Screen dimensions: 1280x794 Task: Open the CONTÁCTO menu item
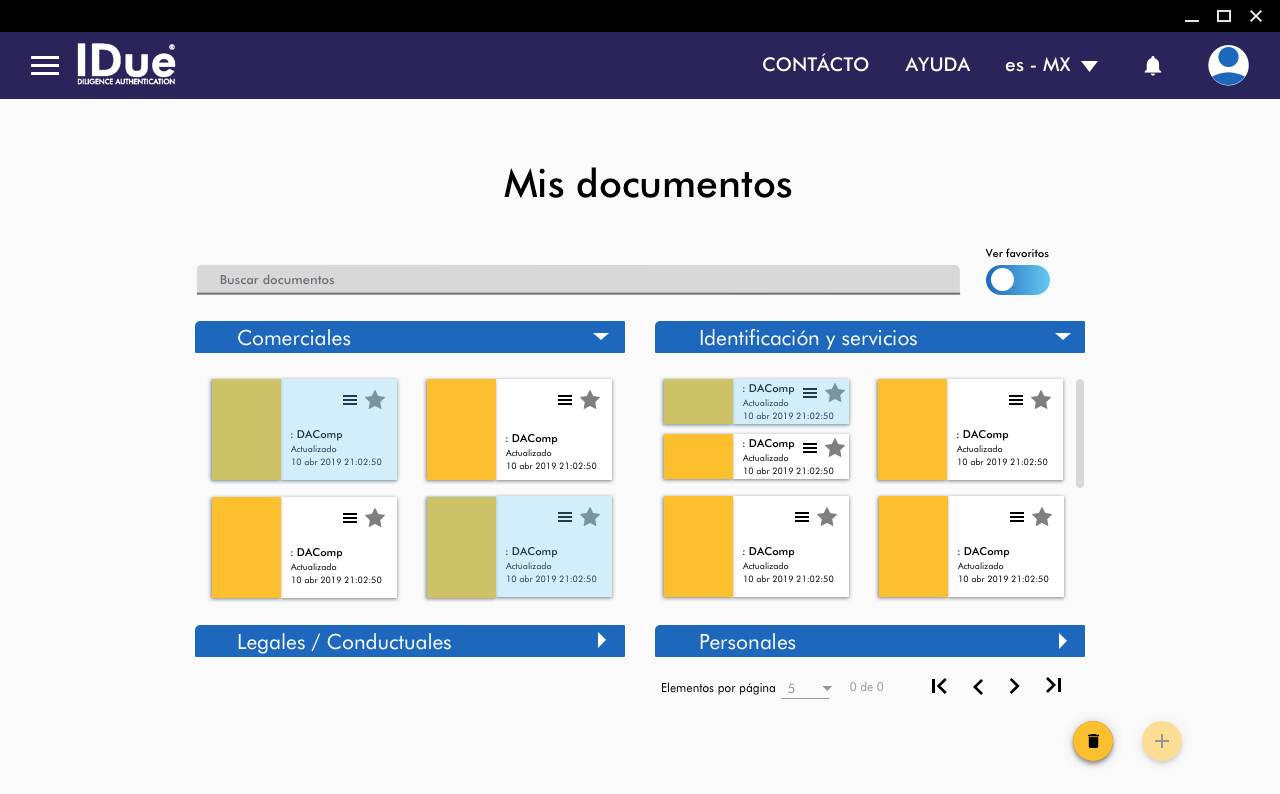tap(815, 65)
